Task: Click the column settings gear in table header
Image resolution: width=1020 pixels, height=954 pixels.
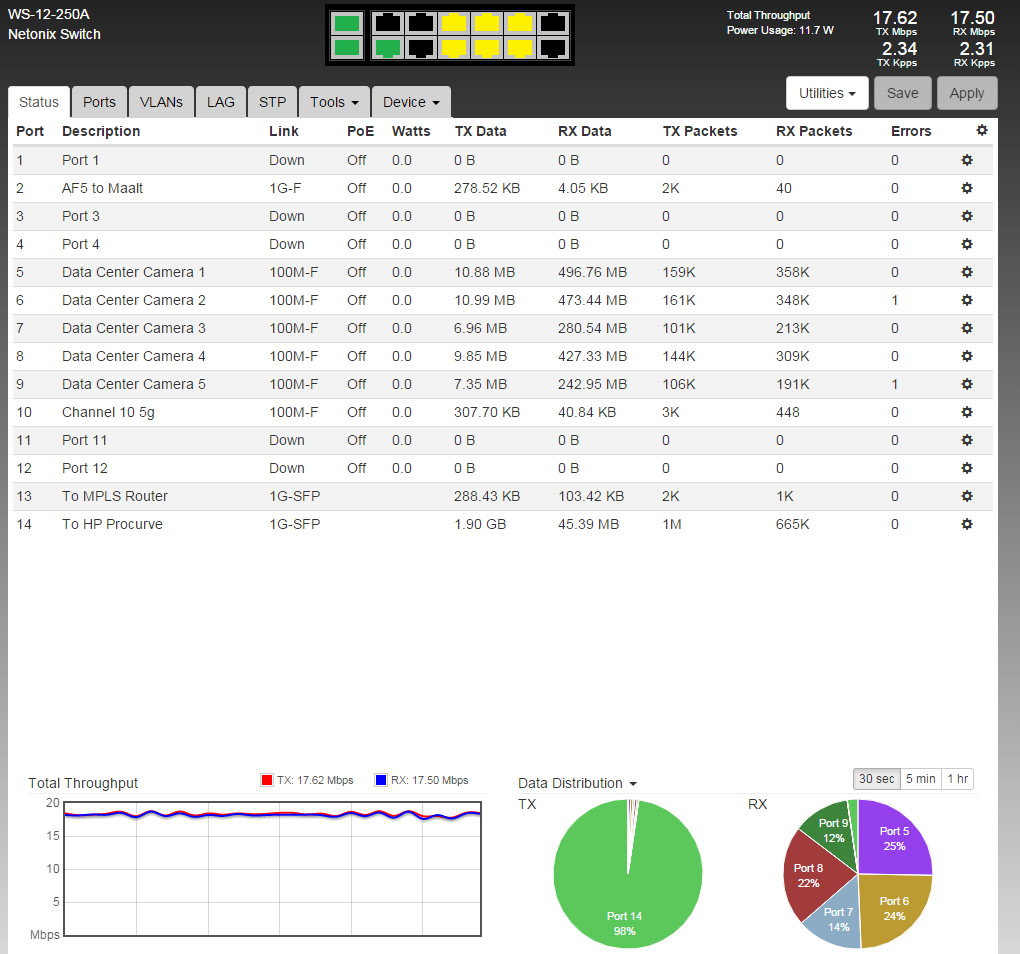Action: (981, 131)
